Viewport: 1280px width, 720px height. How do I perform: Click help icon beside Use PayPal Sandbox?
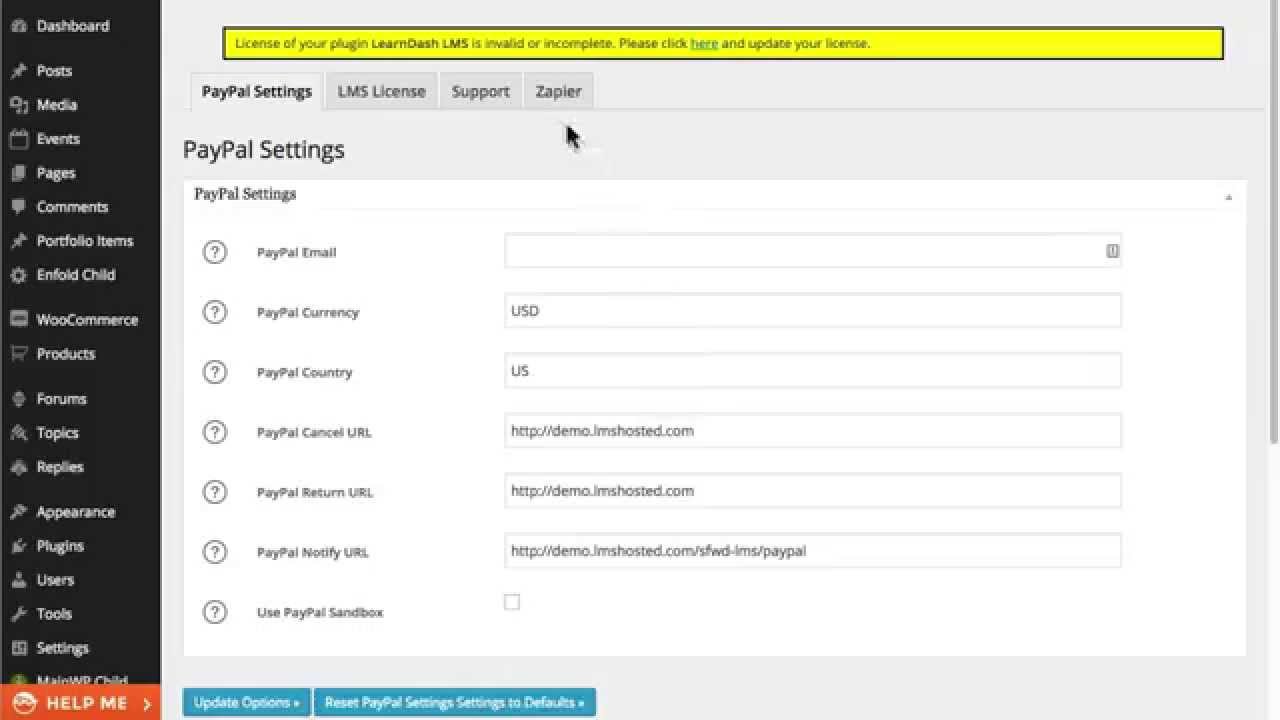[215, 612]
